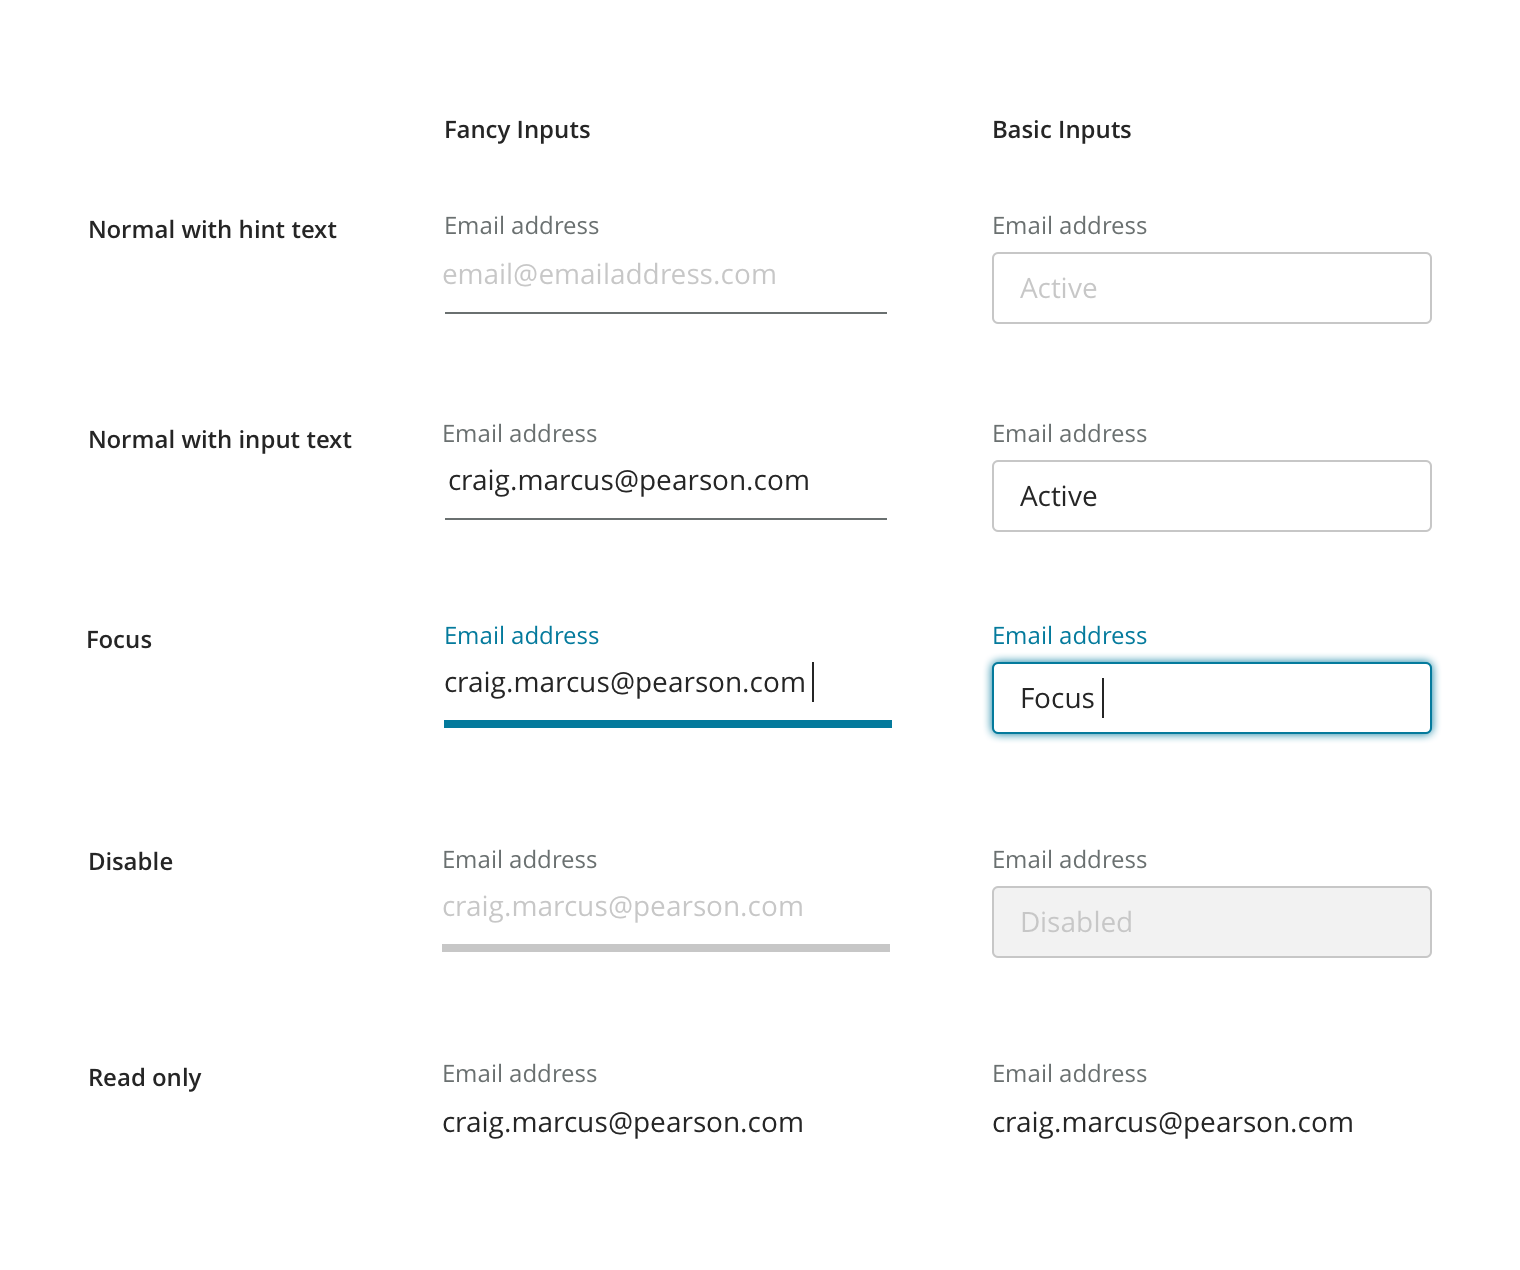Click the fancy email input with blue underline

[x=665, y=684]
